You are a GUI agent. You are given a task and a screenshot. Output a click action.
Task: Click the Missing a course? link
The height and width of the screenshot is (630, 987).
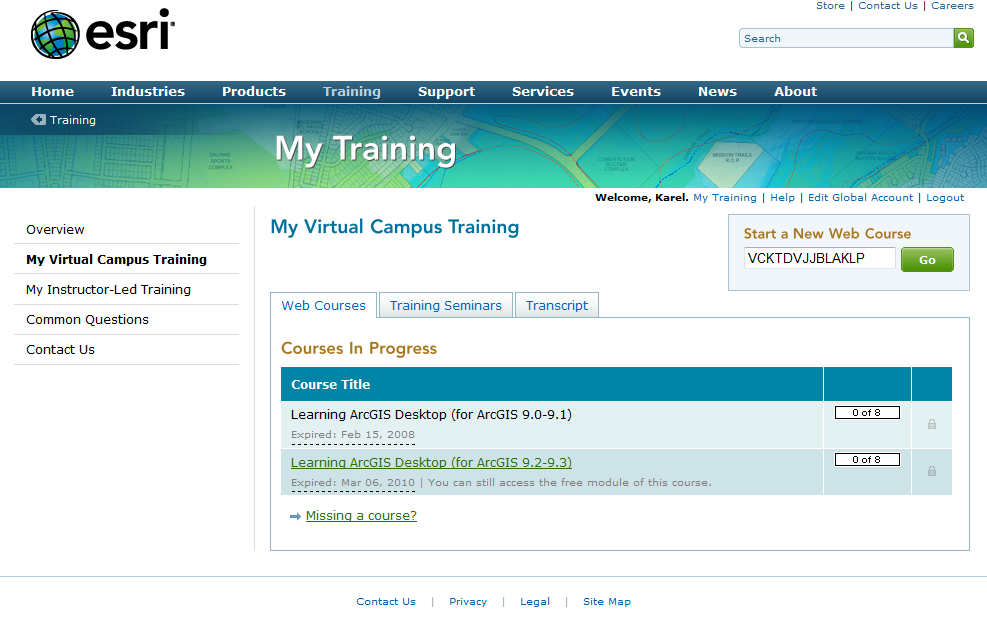coord(361,515)
